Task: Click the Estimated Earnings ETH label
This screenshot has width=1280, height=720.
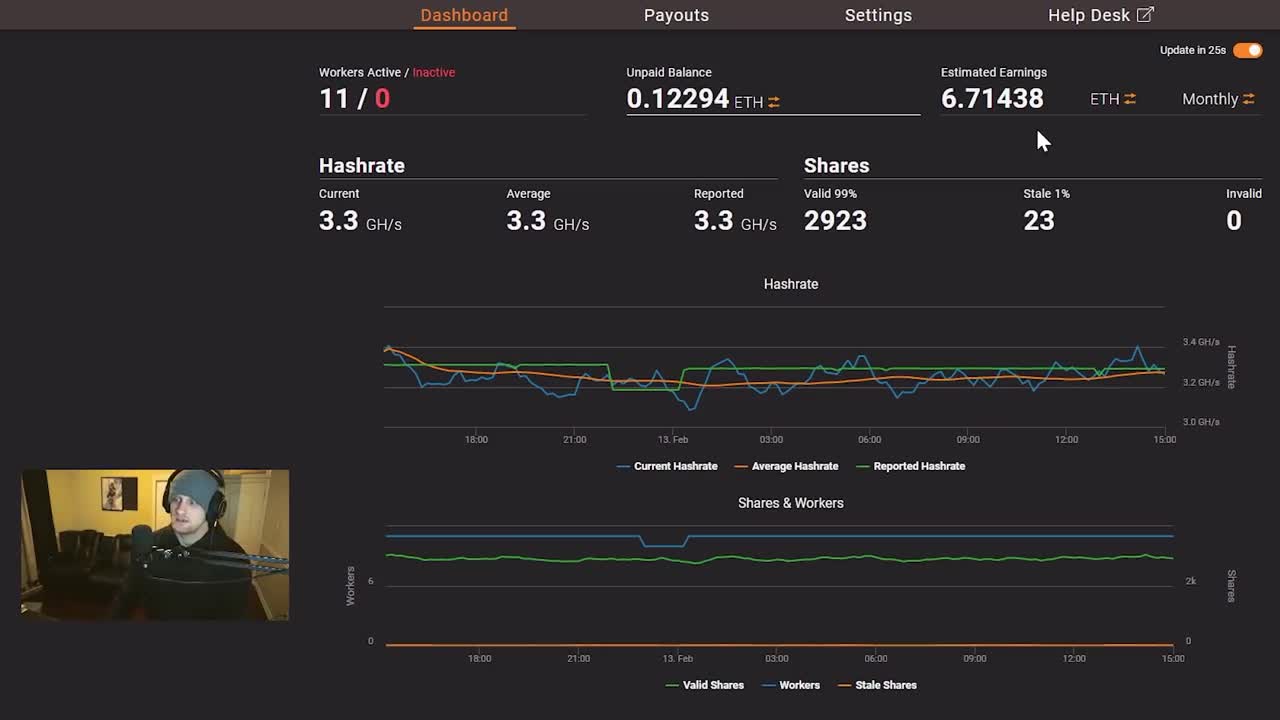Action: pyautogui.click(x=1104, y=99)
